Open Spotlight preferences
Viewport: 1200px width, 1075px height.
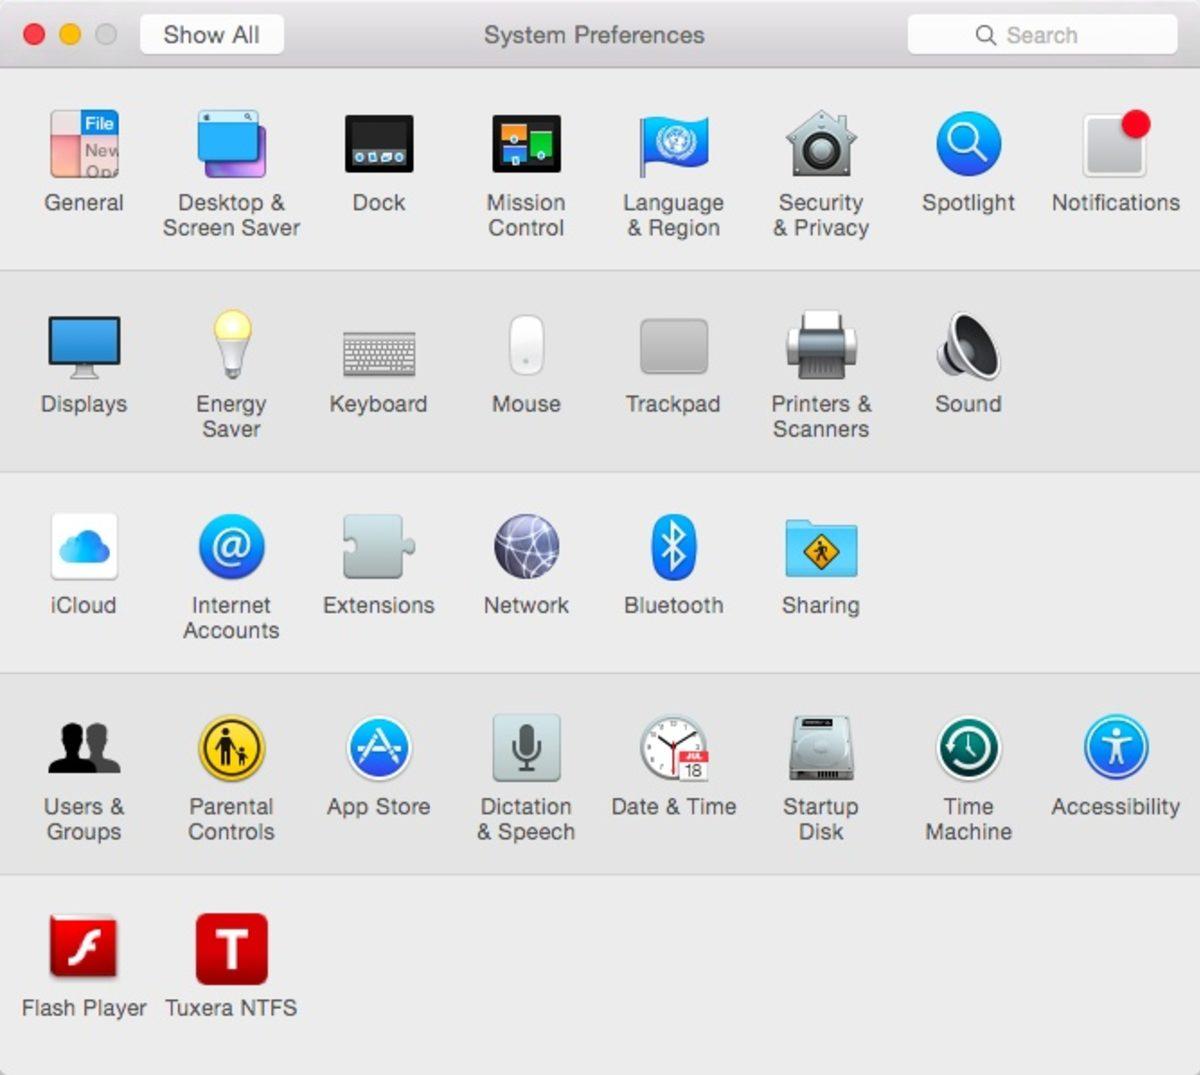coord(967,143)
